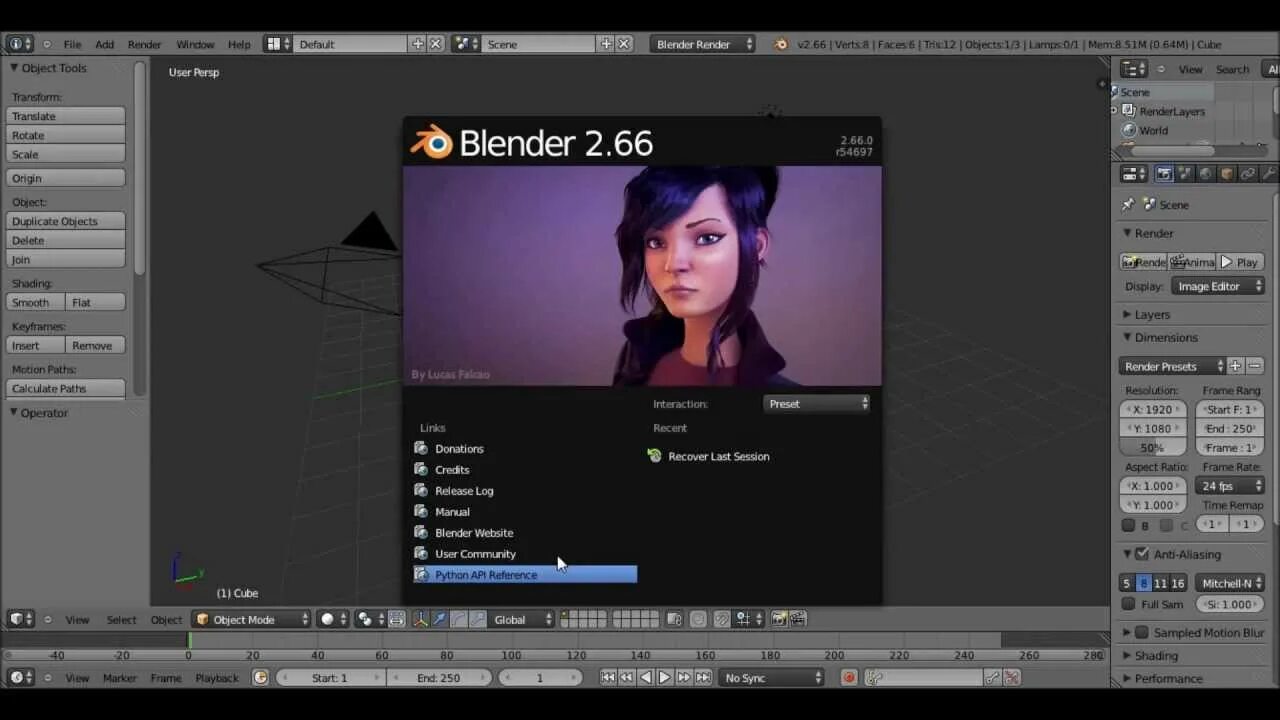
Task: Click the automatic keyframe record button
Action: tap(849, 677)
